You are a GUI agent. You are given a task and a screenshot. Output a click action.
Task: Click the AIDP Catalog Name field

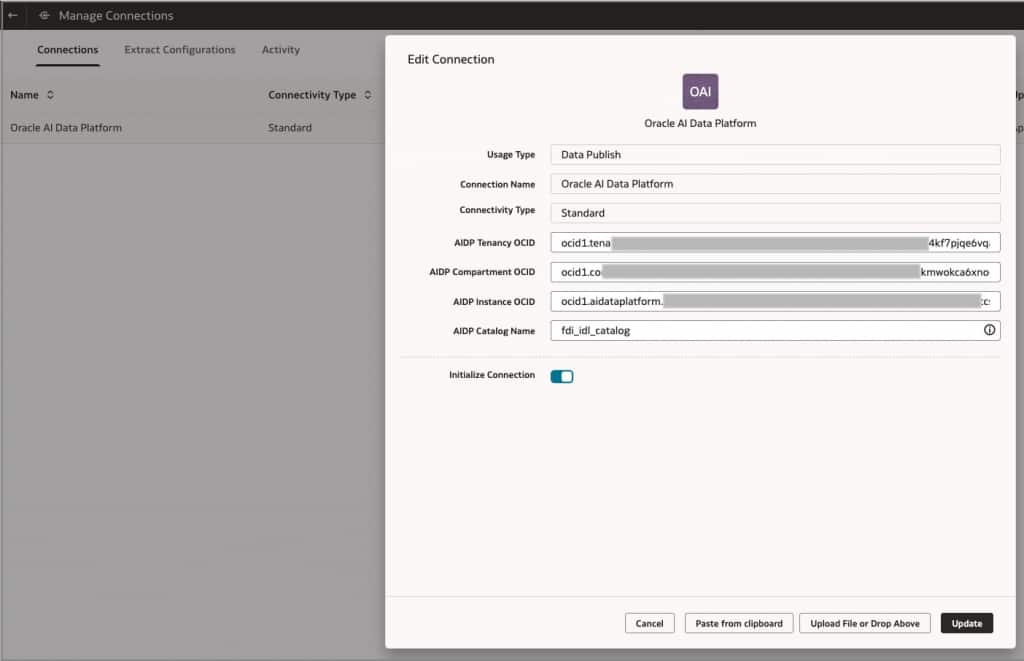click(775, 330)
